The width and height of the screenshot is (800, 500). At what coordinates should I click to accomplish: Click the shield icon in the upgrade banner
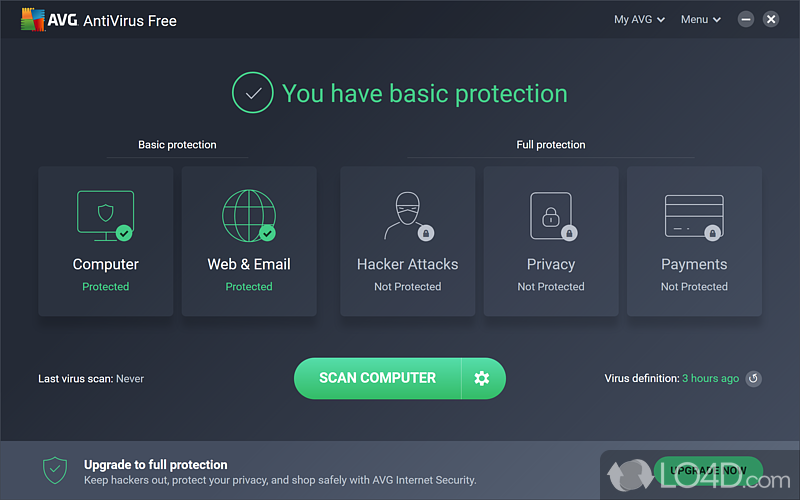pos(55,470)
